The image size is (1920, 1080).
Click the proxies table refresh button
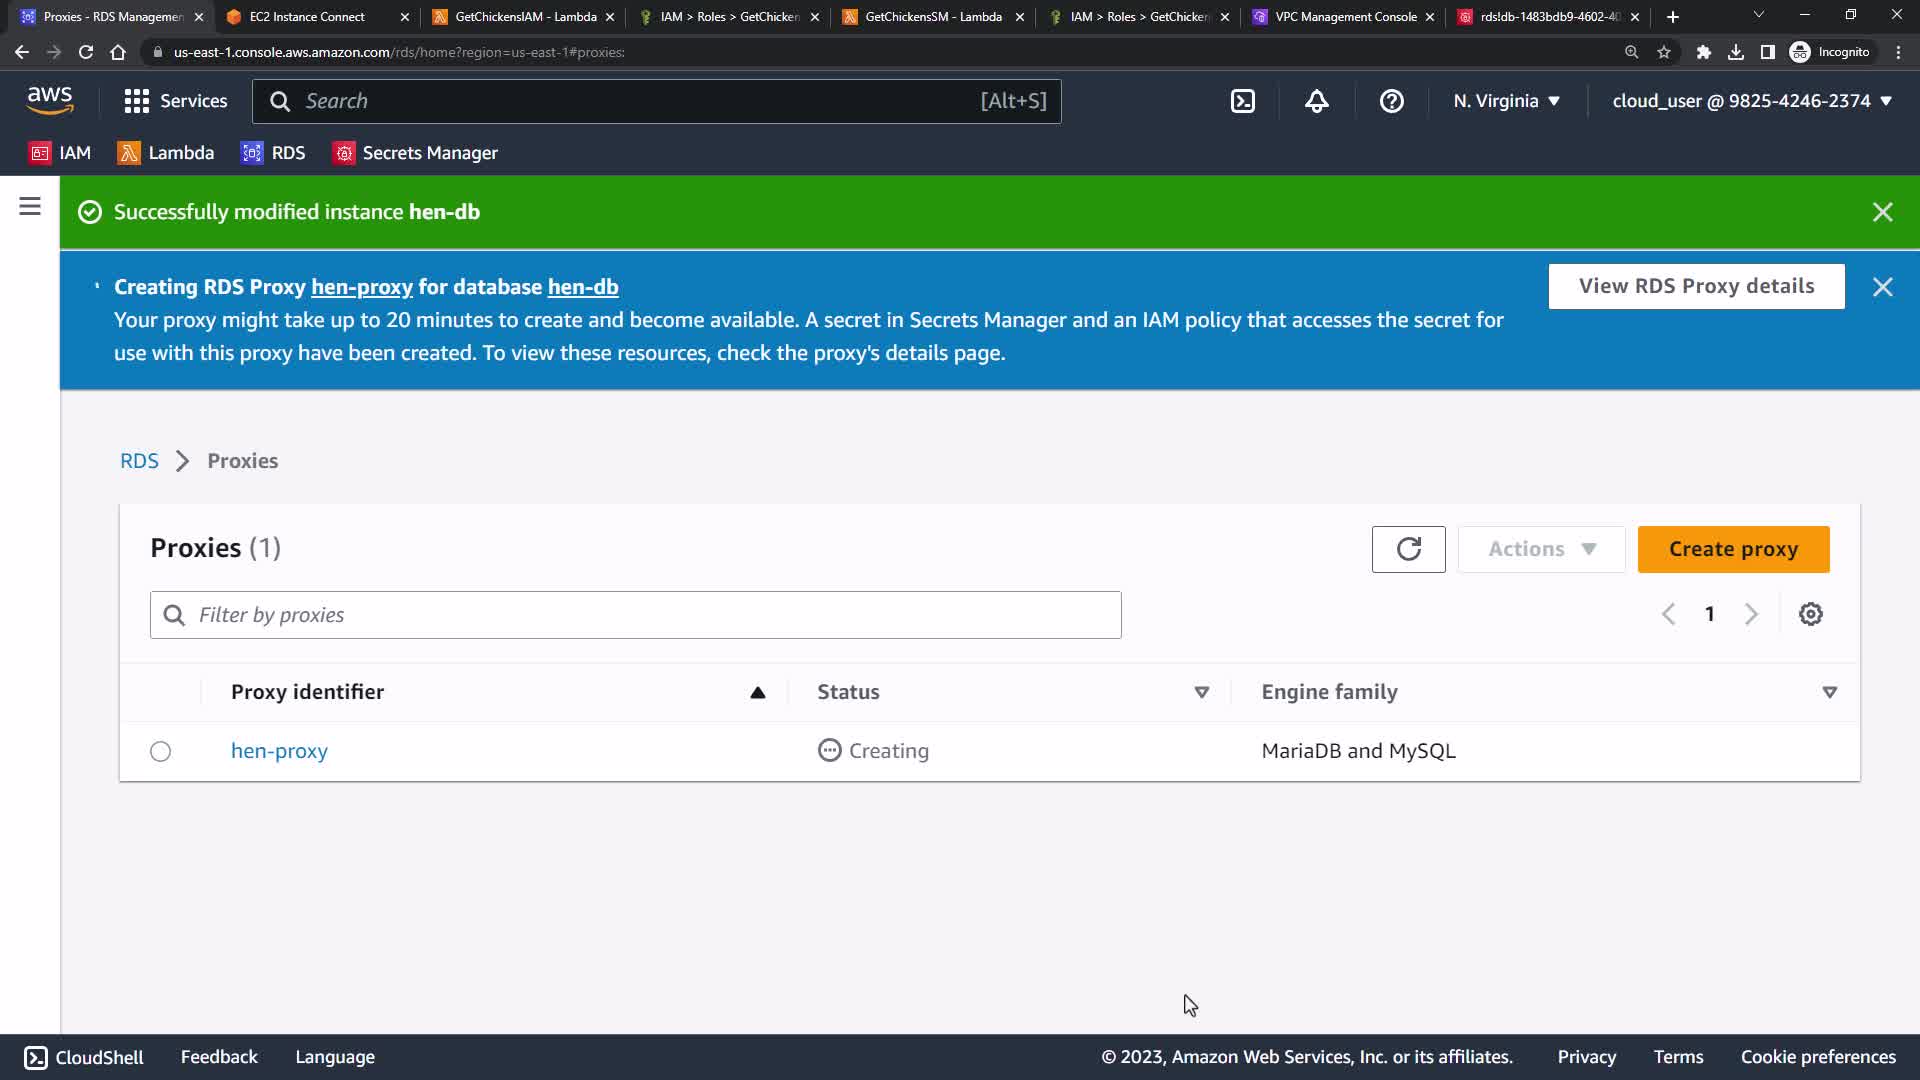(1408, 549)
